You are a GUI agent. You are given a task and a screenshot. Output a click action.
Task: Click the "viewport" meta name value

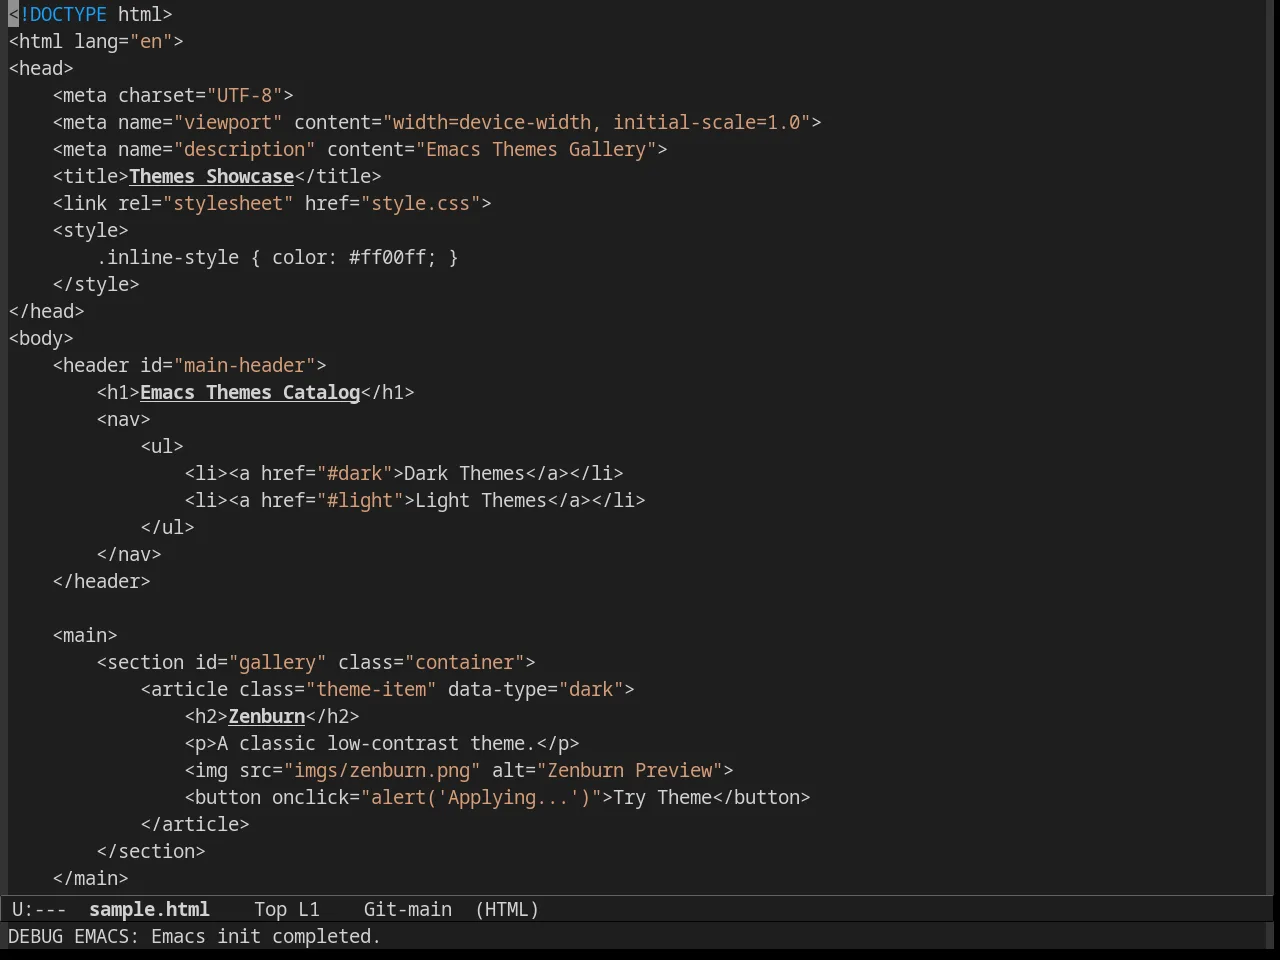pyautogui.click(x=228, y=122)
